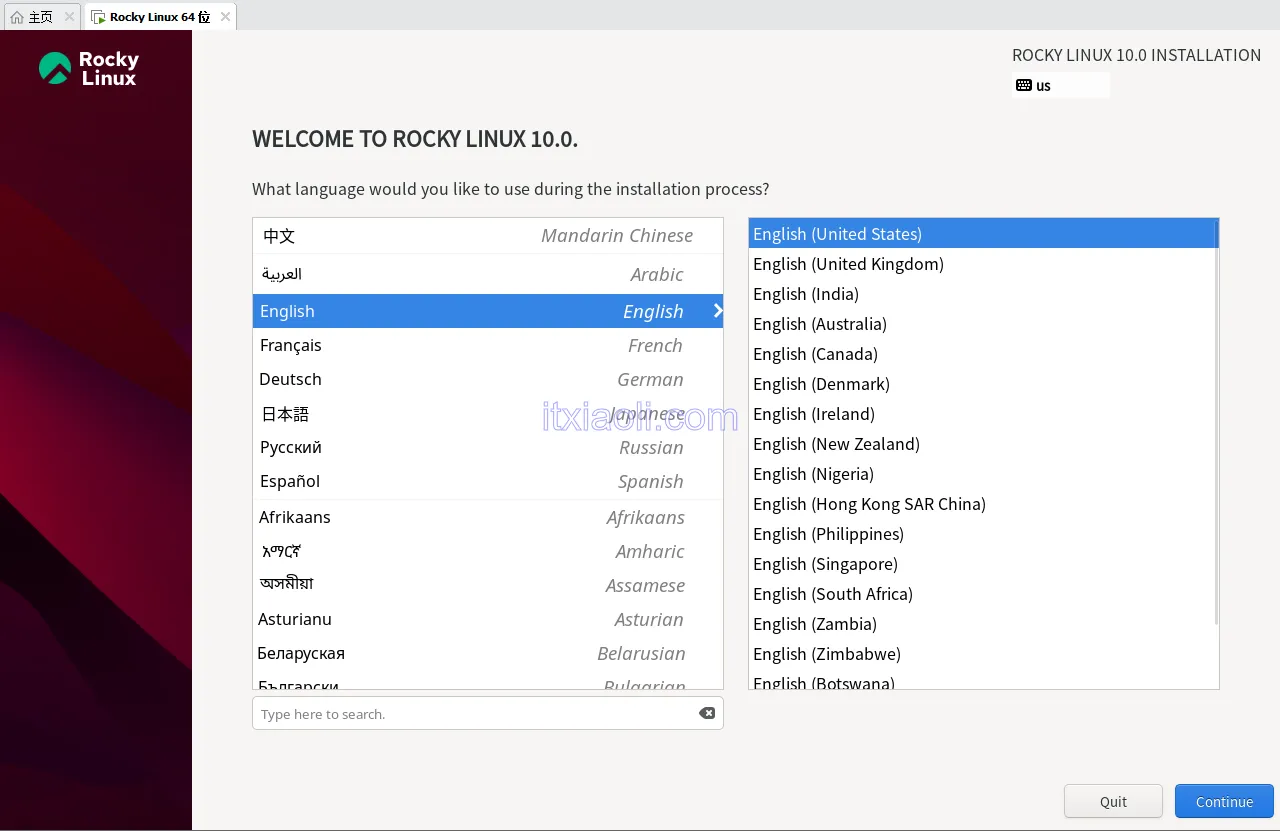This screenshot has width=1280, height=831.
Task: Click the chevron arrow on the English row
Action: coord(717,311)
